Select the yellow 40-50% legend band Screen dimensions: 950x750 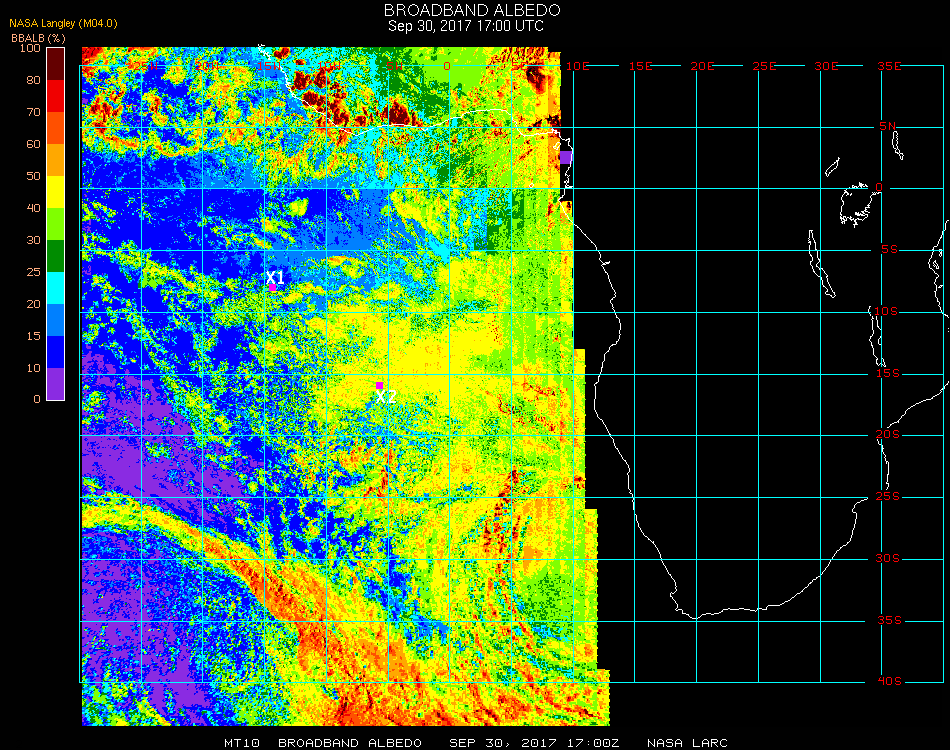pyautogui.click(x=56, y=192)
